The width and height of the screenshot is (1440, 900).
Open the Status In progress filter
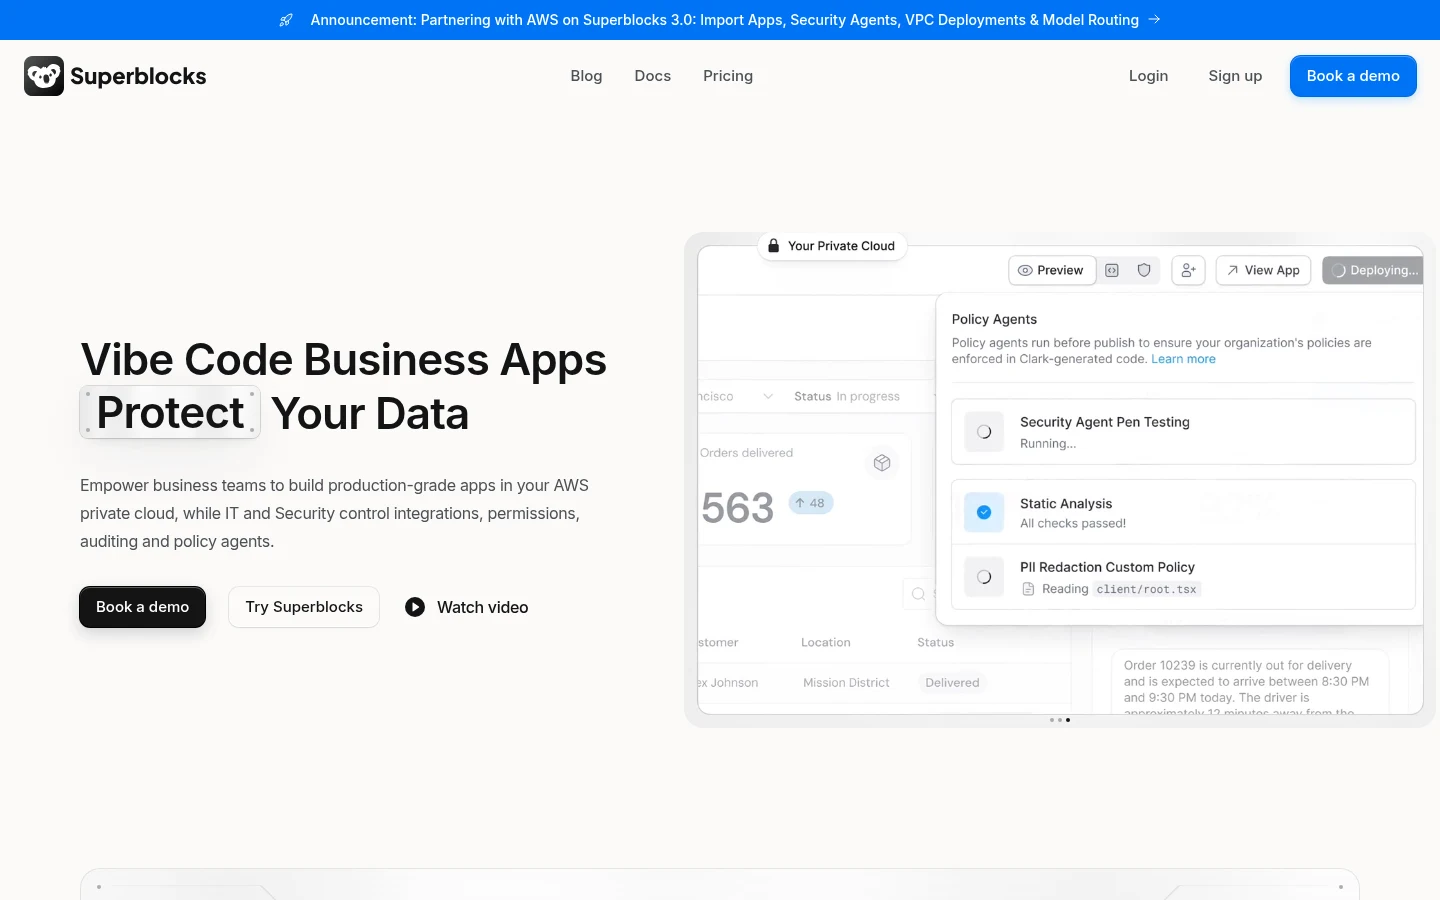point(847,396)
